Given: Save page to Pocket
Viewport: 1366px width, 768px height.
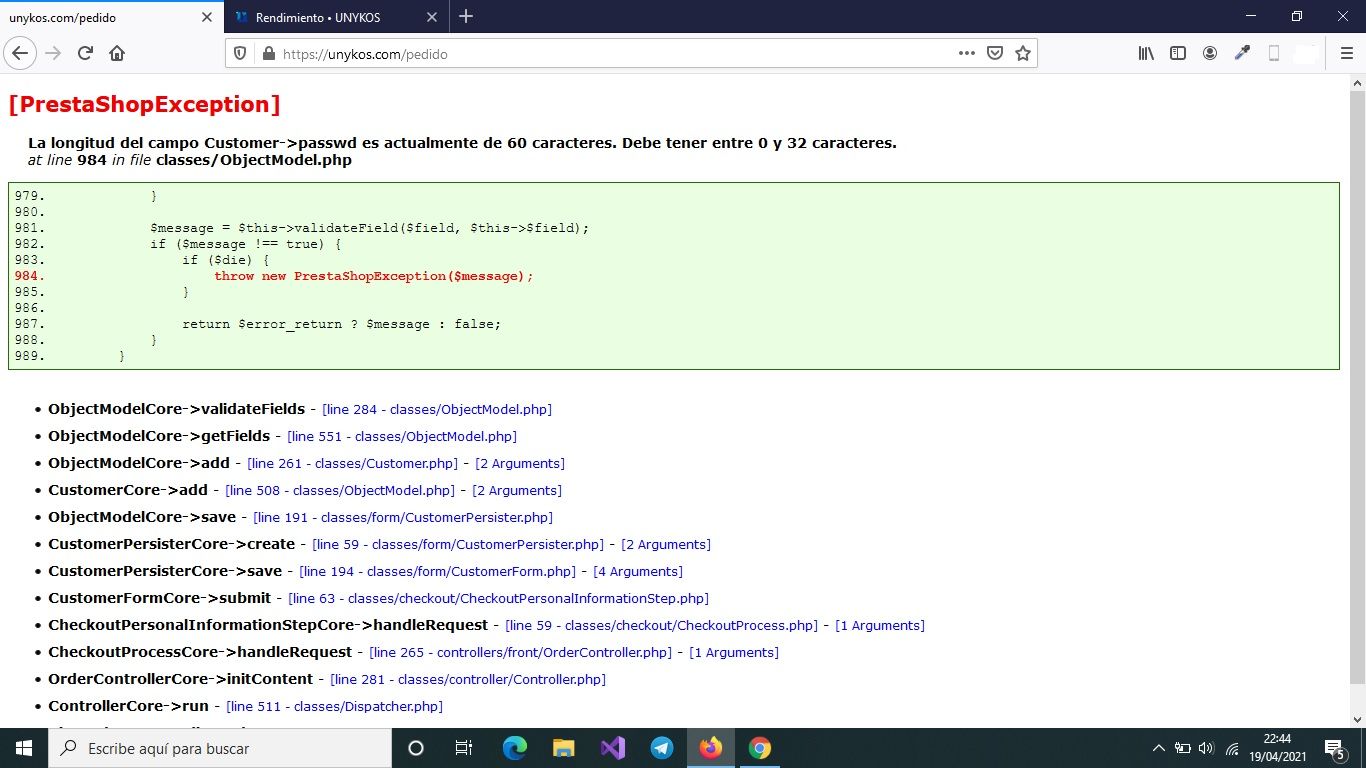Looking at the screenshot, I should pyautogui.click(x=995, y=53).
